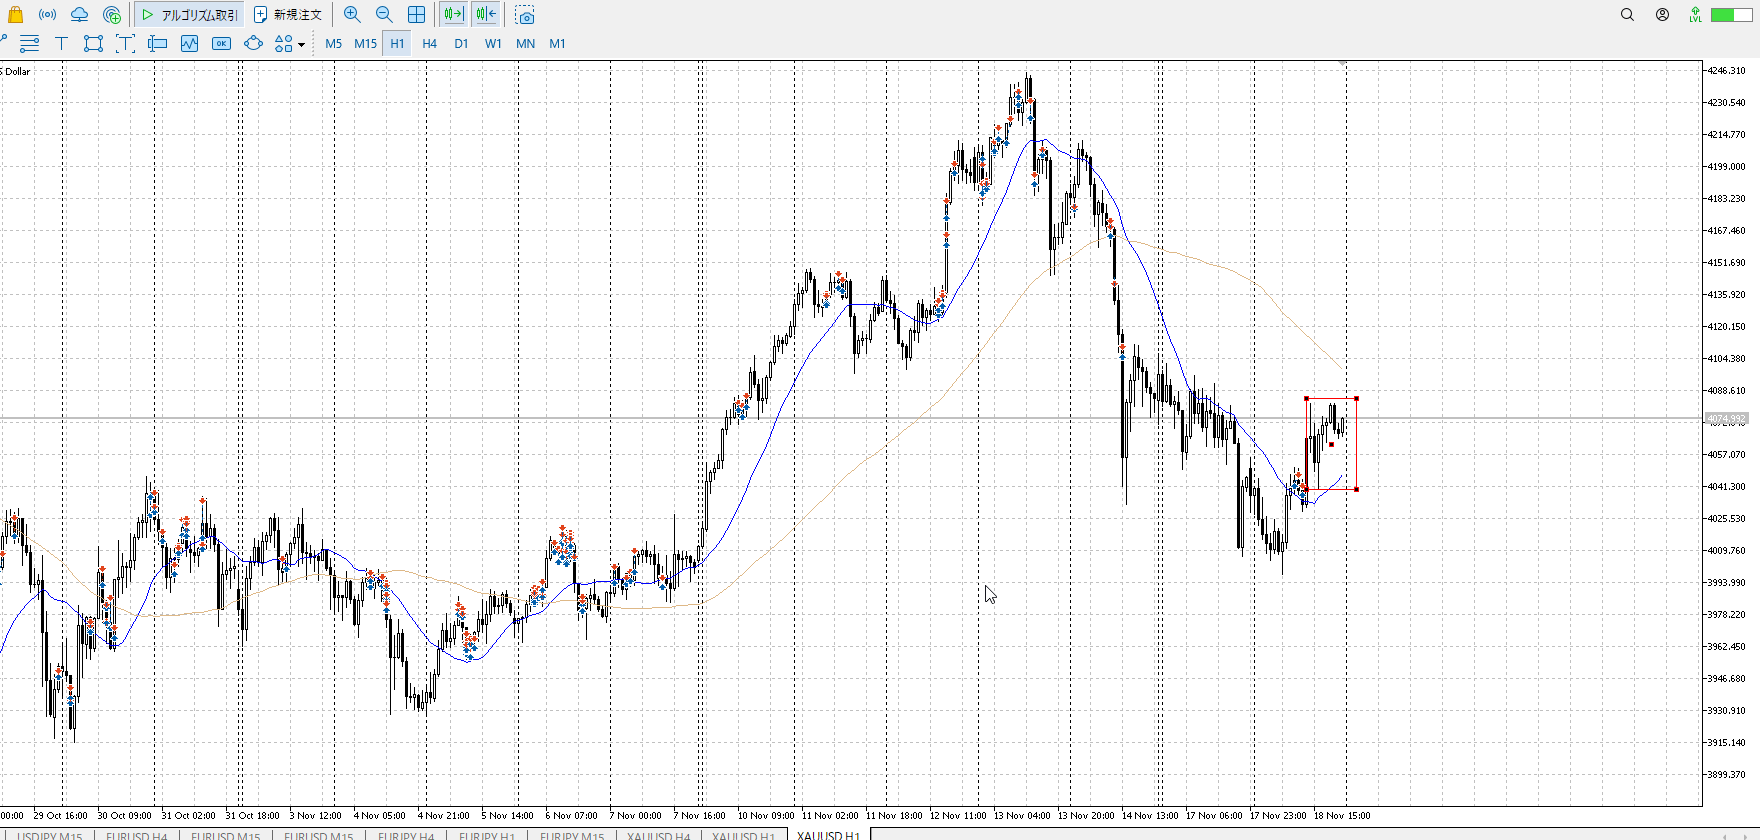Open the user account profile icon
The width and height of the screenshot is (1760, 840).
coord(1662,15)
